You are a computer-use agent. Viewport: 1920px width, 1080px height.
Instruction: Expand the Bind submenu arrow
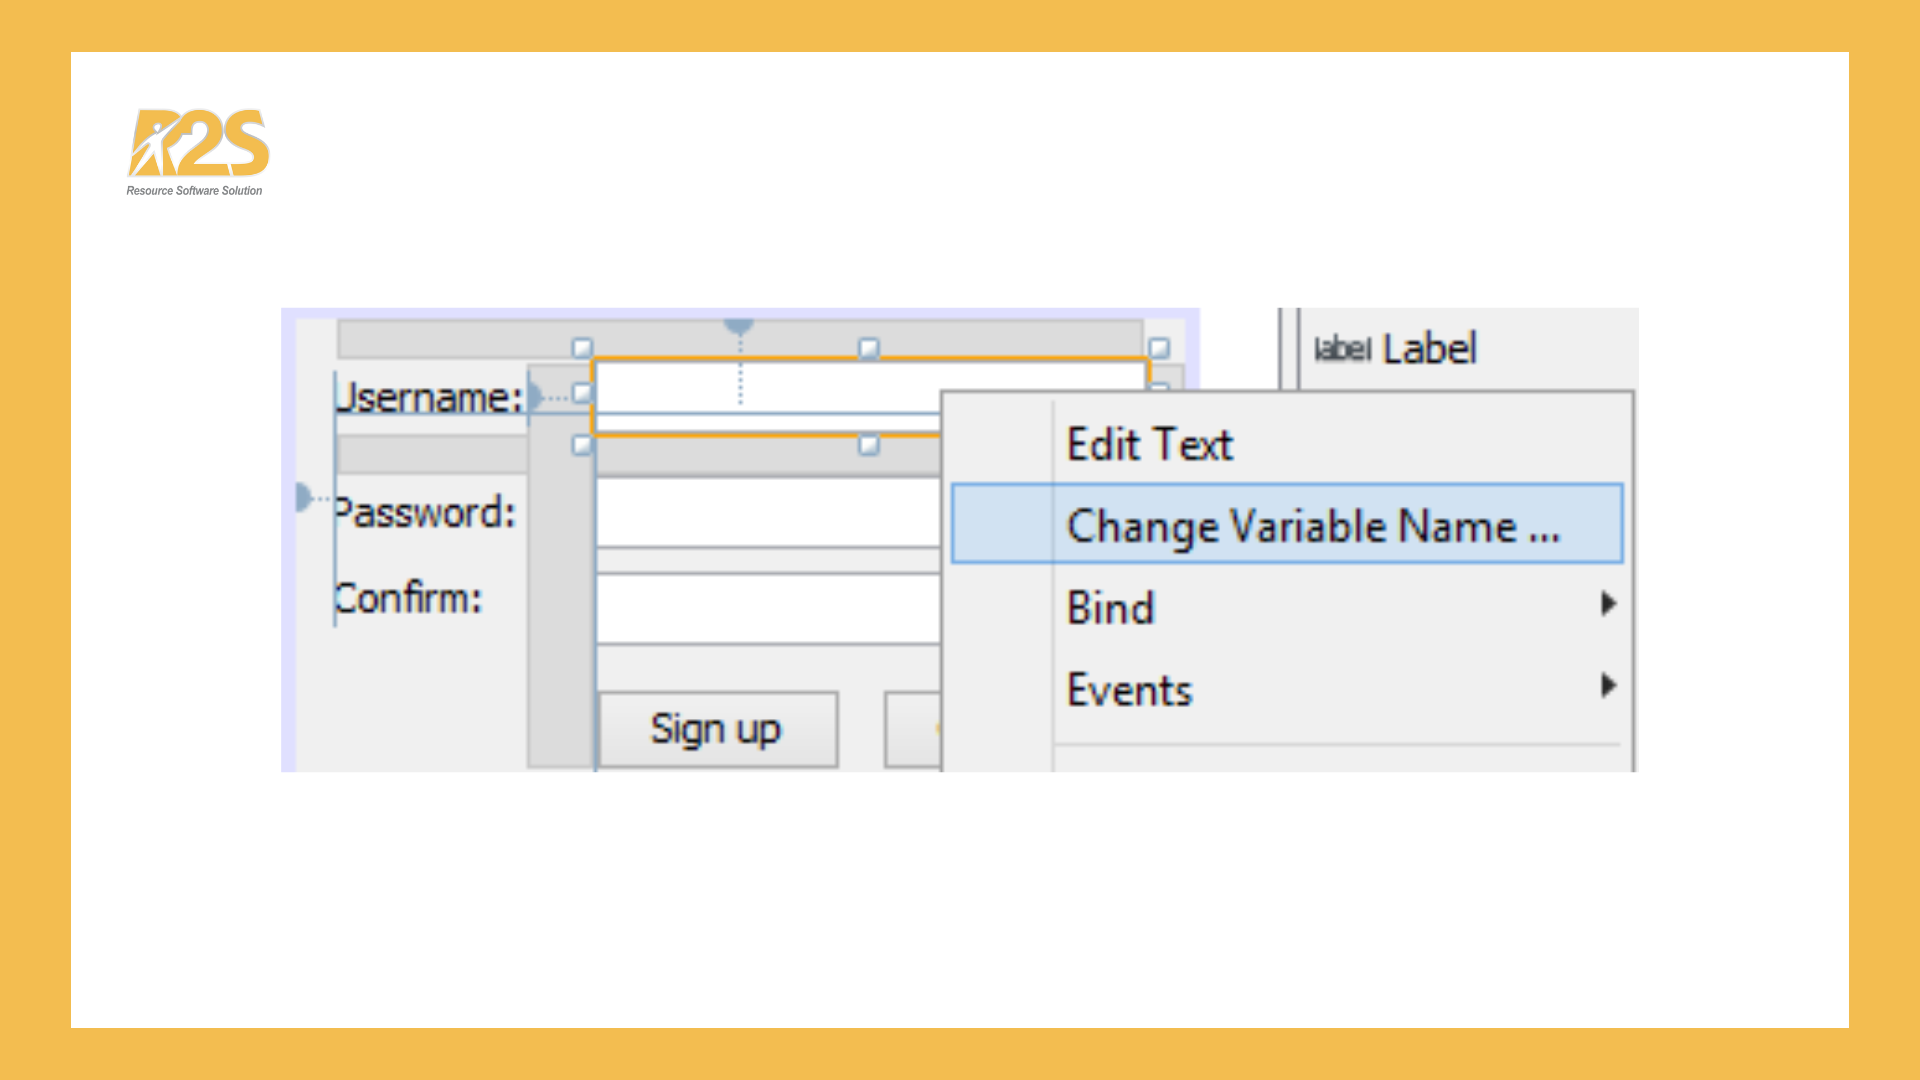tap(1607, 604)
